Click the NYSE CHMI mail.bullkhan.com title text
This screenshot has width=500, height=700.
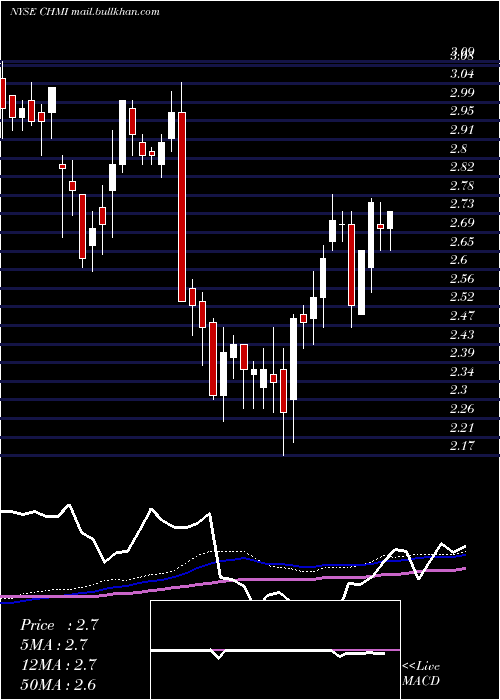point(85,12)
